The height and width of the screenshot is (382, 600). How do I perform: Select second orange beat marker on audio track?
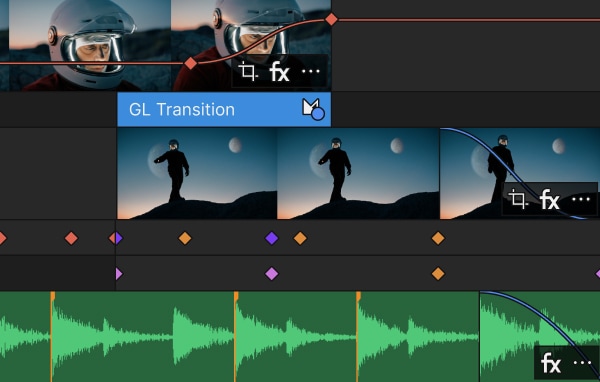236,297
